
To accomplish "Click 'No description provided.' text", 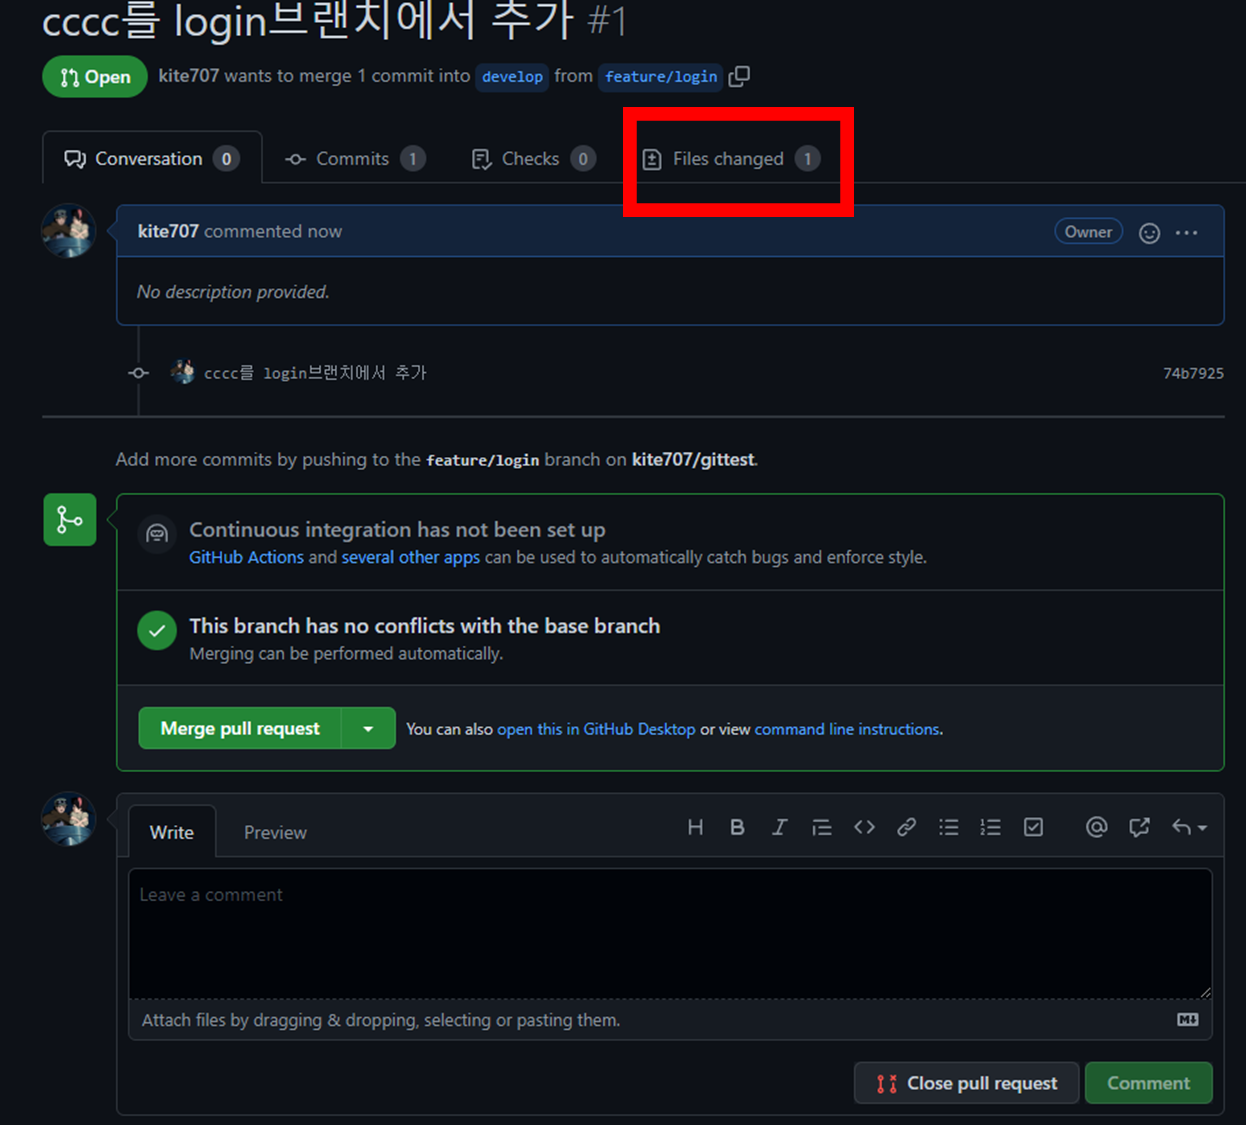I will tap(233, 292).
